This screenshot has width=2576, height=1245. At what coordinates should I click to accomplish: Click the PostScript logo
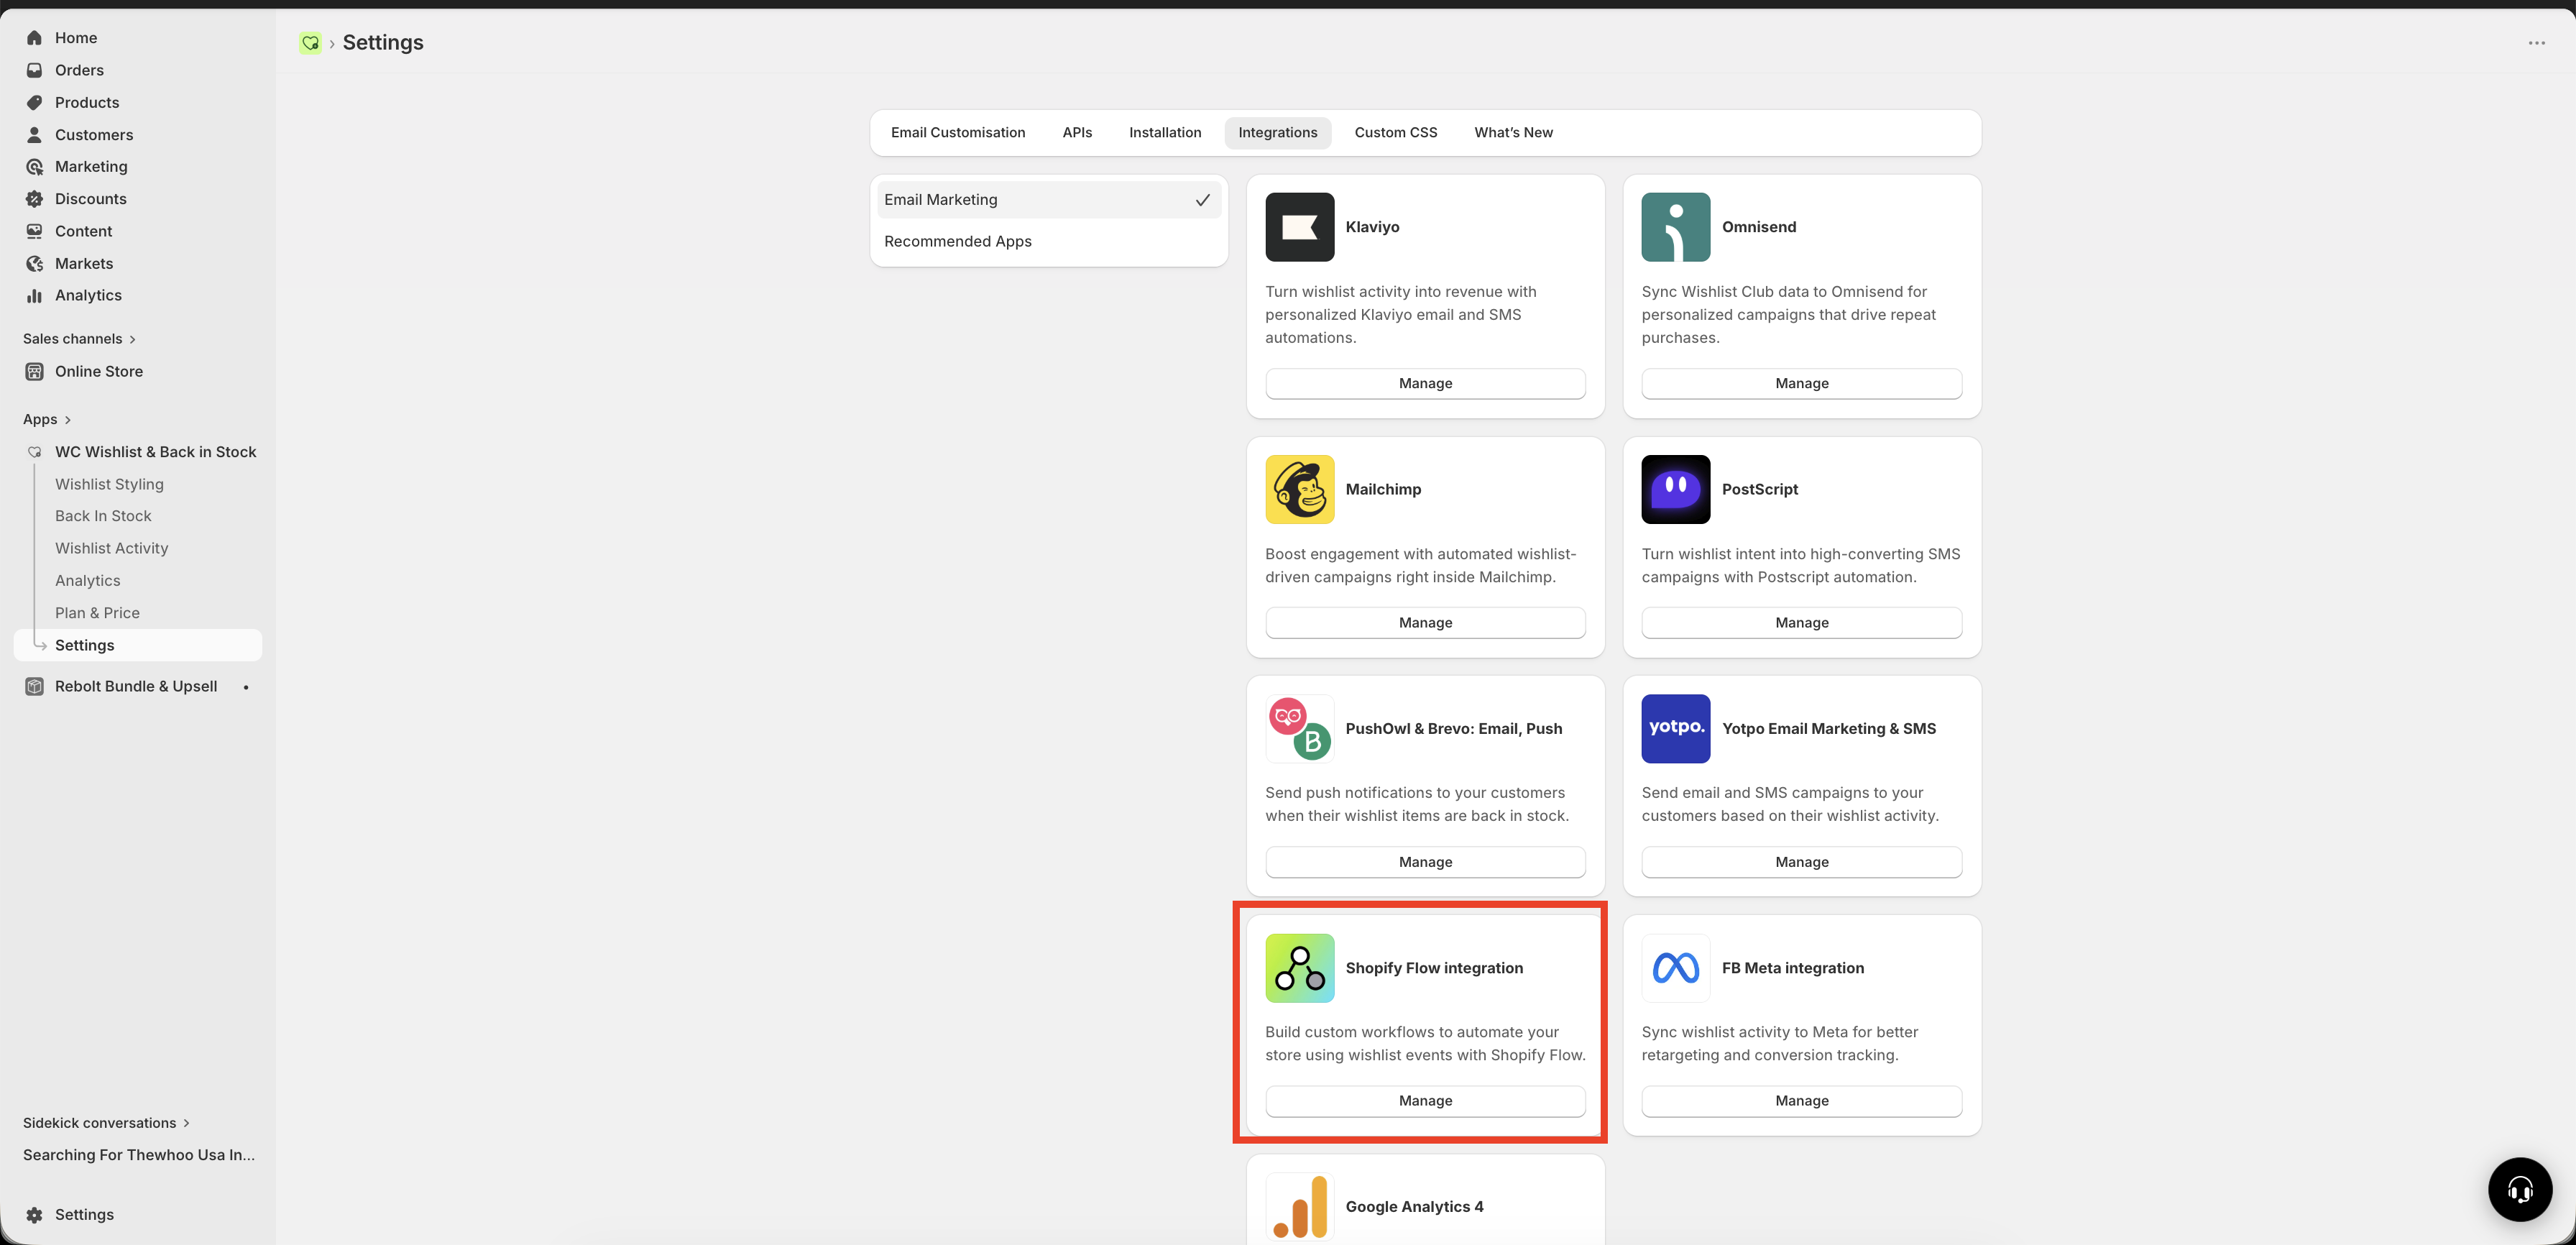tap(1675, 489)
